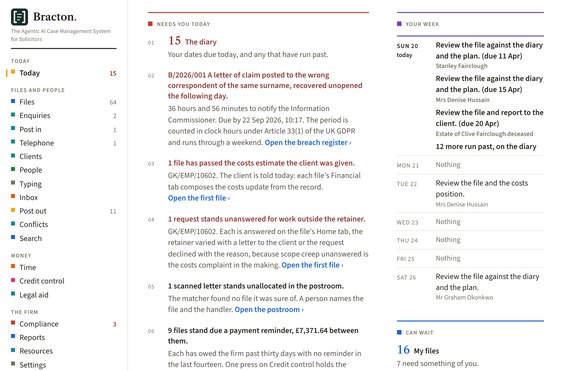Click '7 need something of you' text
Screen dimensions: 564x371
437,363
